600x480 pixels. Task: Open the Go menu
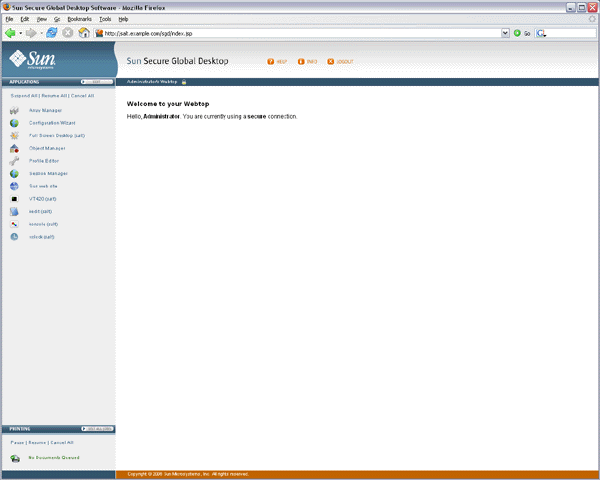pos(57,19)
